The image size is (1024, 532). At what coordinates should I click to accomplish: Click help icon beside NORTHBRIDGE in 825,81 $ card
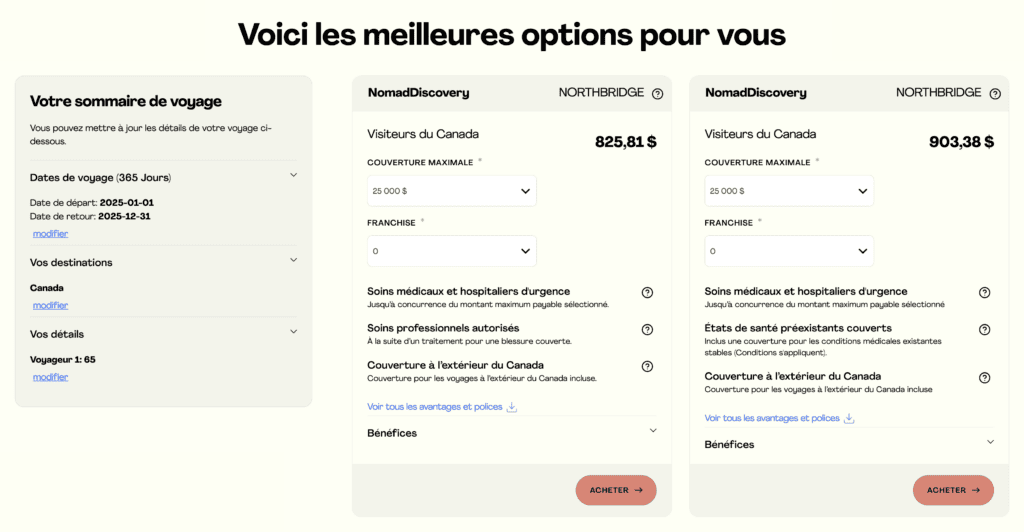pyautogui.click(x=657, y=94)
